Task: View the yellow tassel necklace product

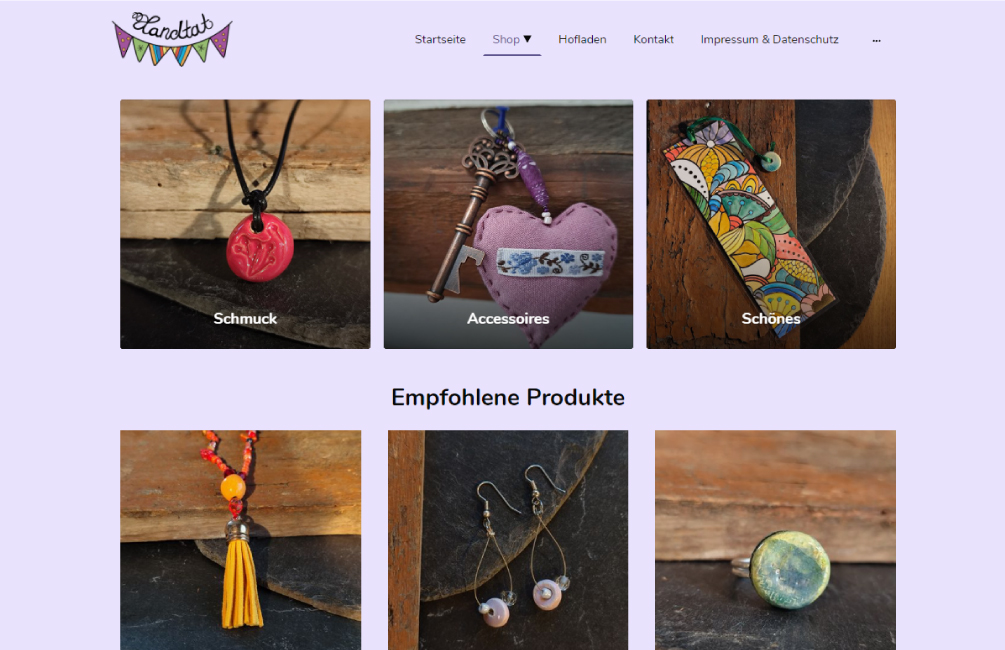Action: [240, 540]
